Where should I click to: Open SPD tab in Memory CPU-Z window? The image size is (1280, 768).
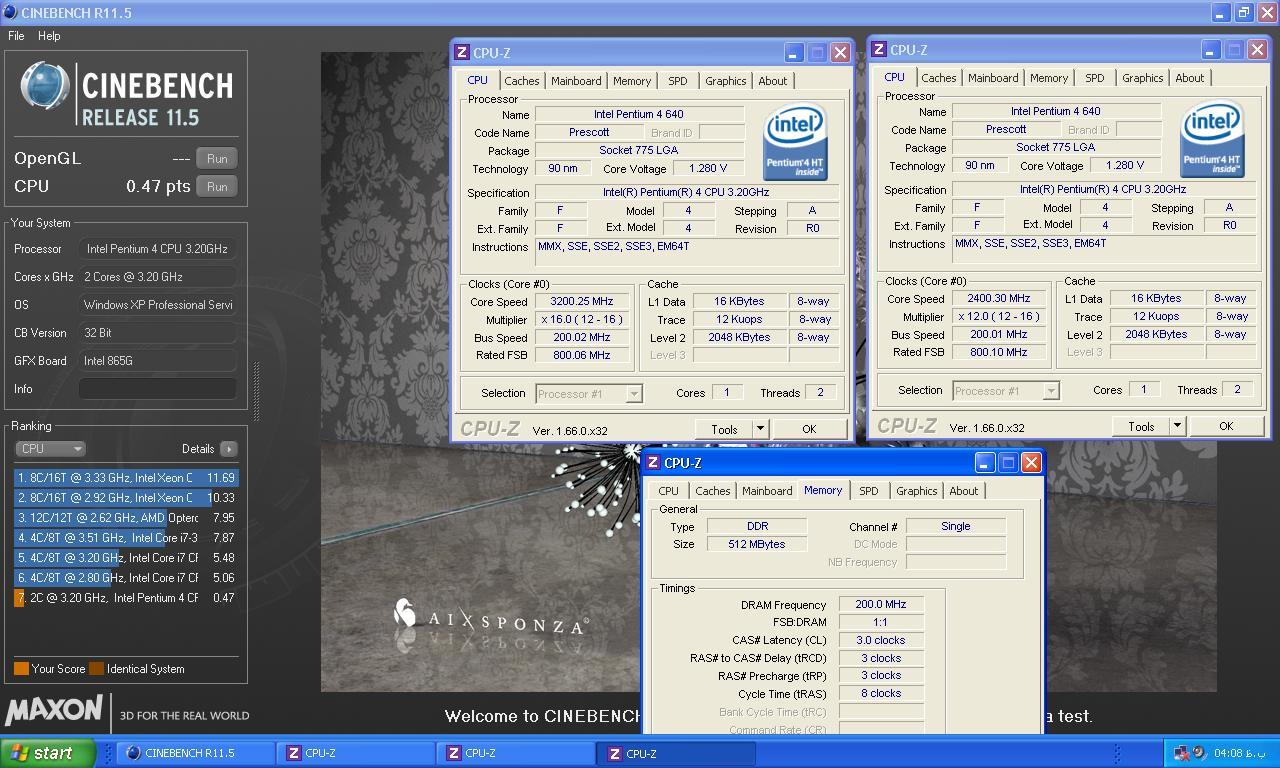point(869,491)
